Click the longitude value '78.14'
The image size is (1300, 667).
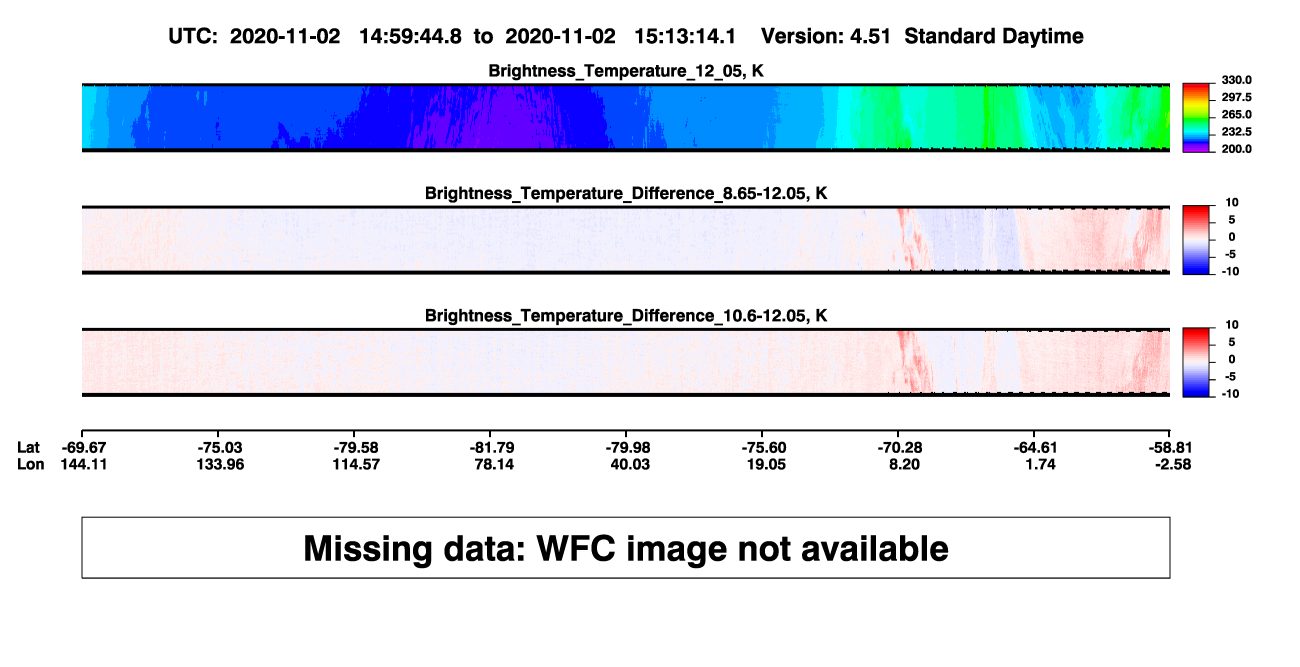[492, 464]
